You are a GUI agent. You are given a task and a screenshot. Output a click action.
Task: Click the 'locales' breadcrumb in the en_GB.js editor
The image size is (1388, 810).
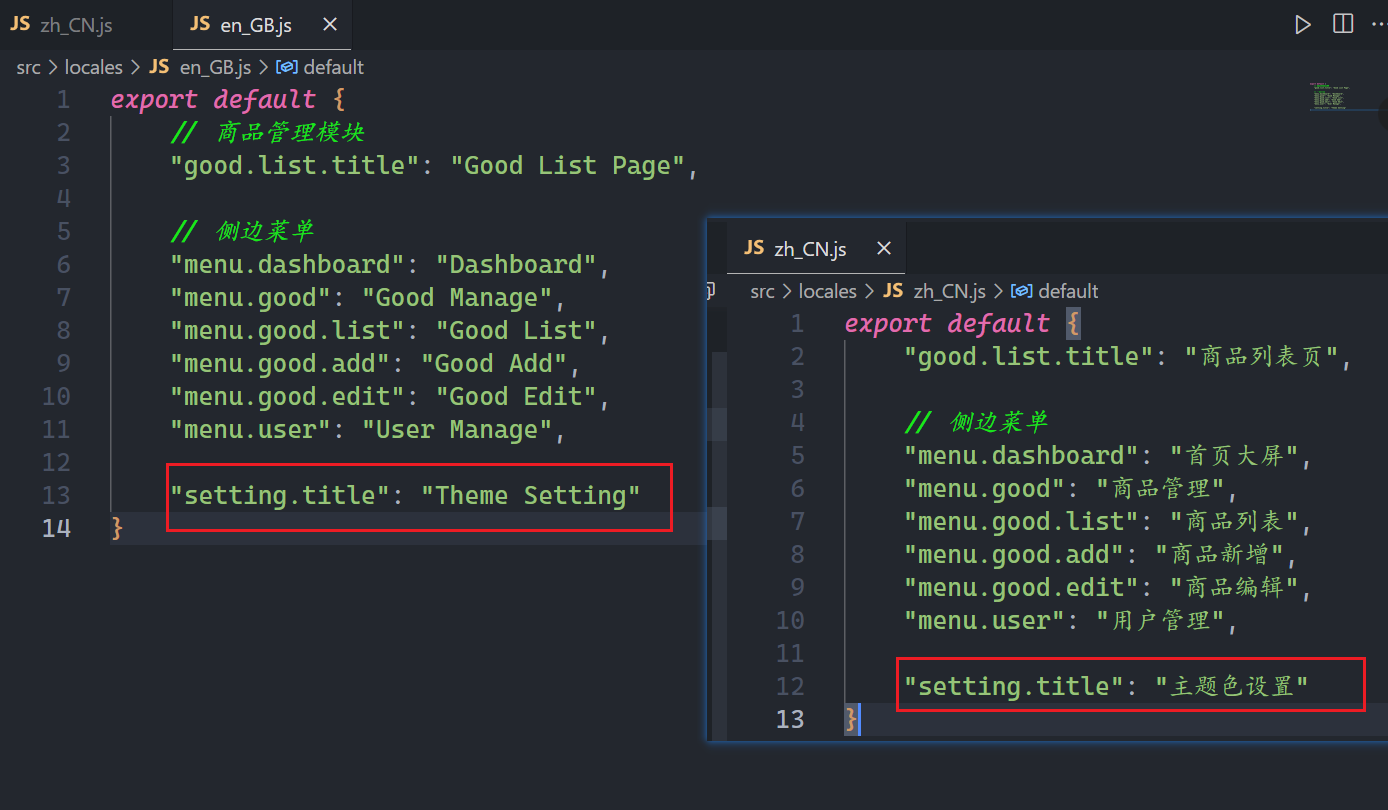[93, 67]
